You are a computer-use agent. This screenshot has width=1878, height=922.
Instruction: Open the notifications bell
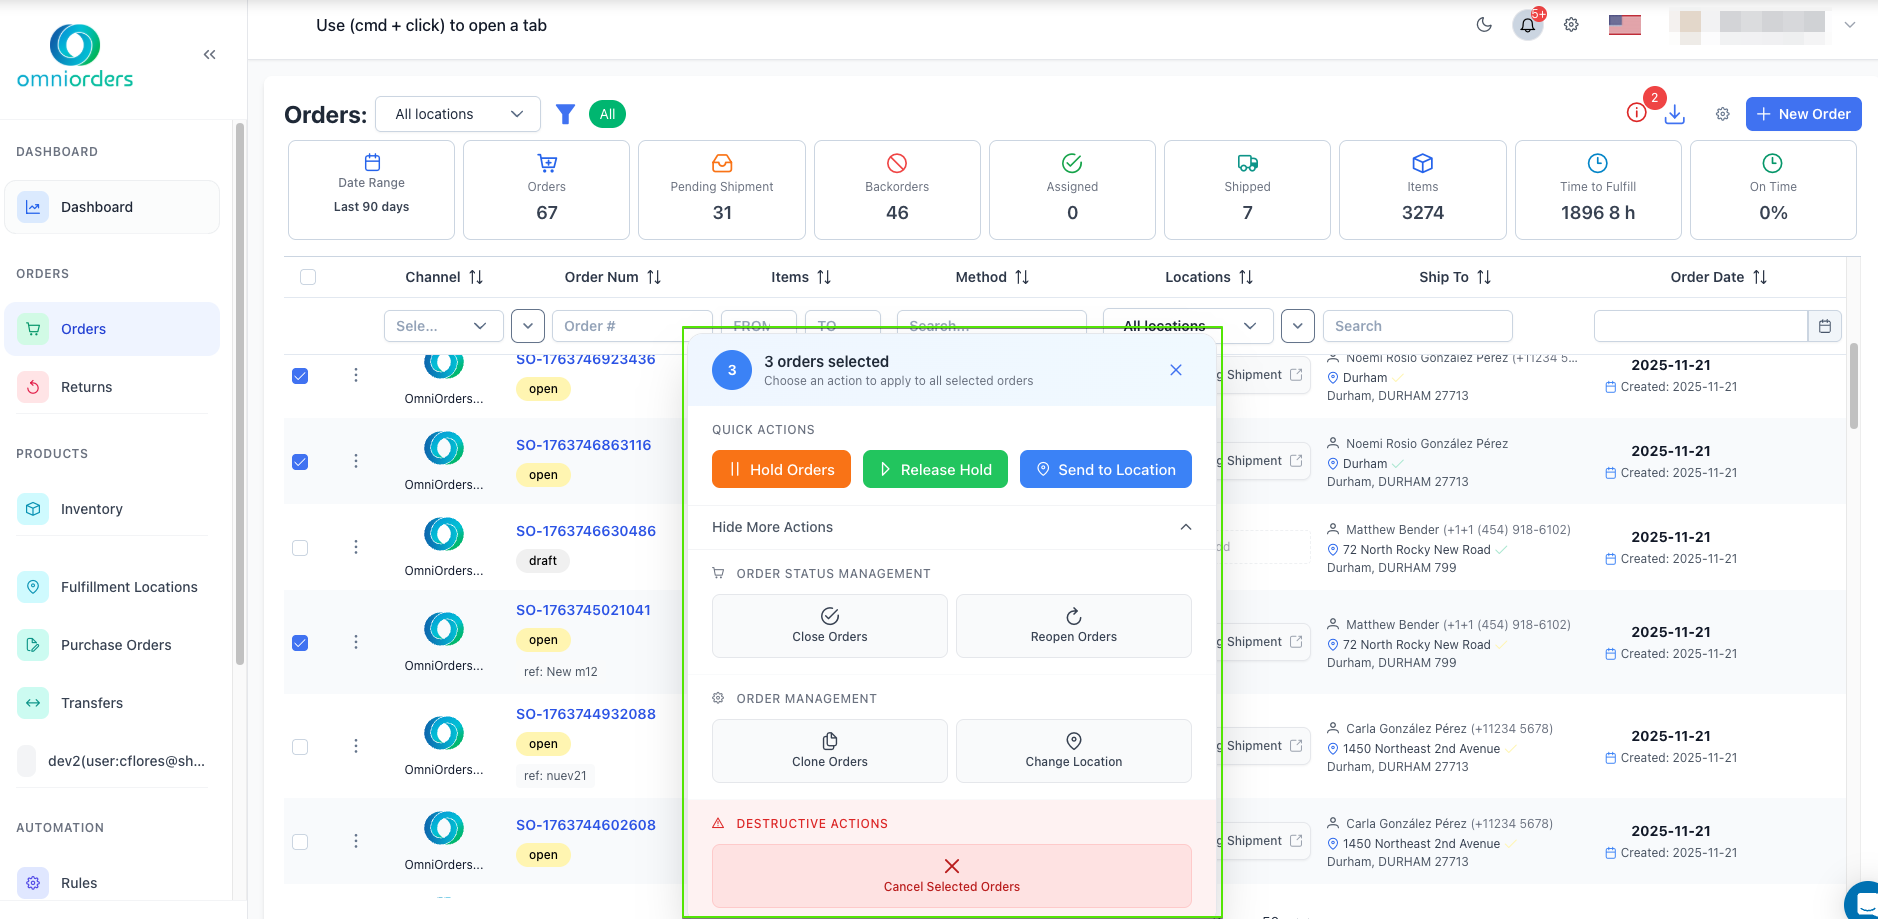click(x=1527, y=25)
